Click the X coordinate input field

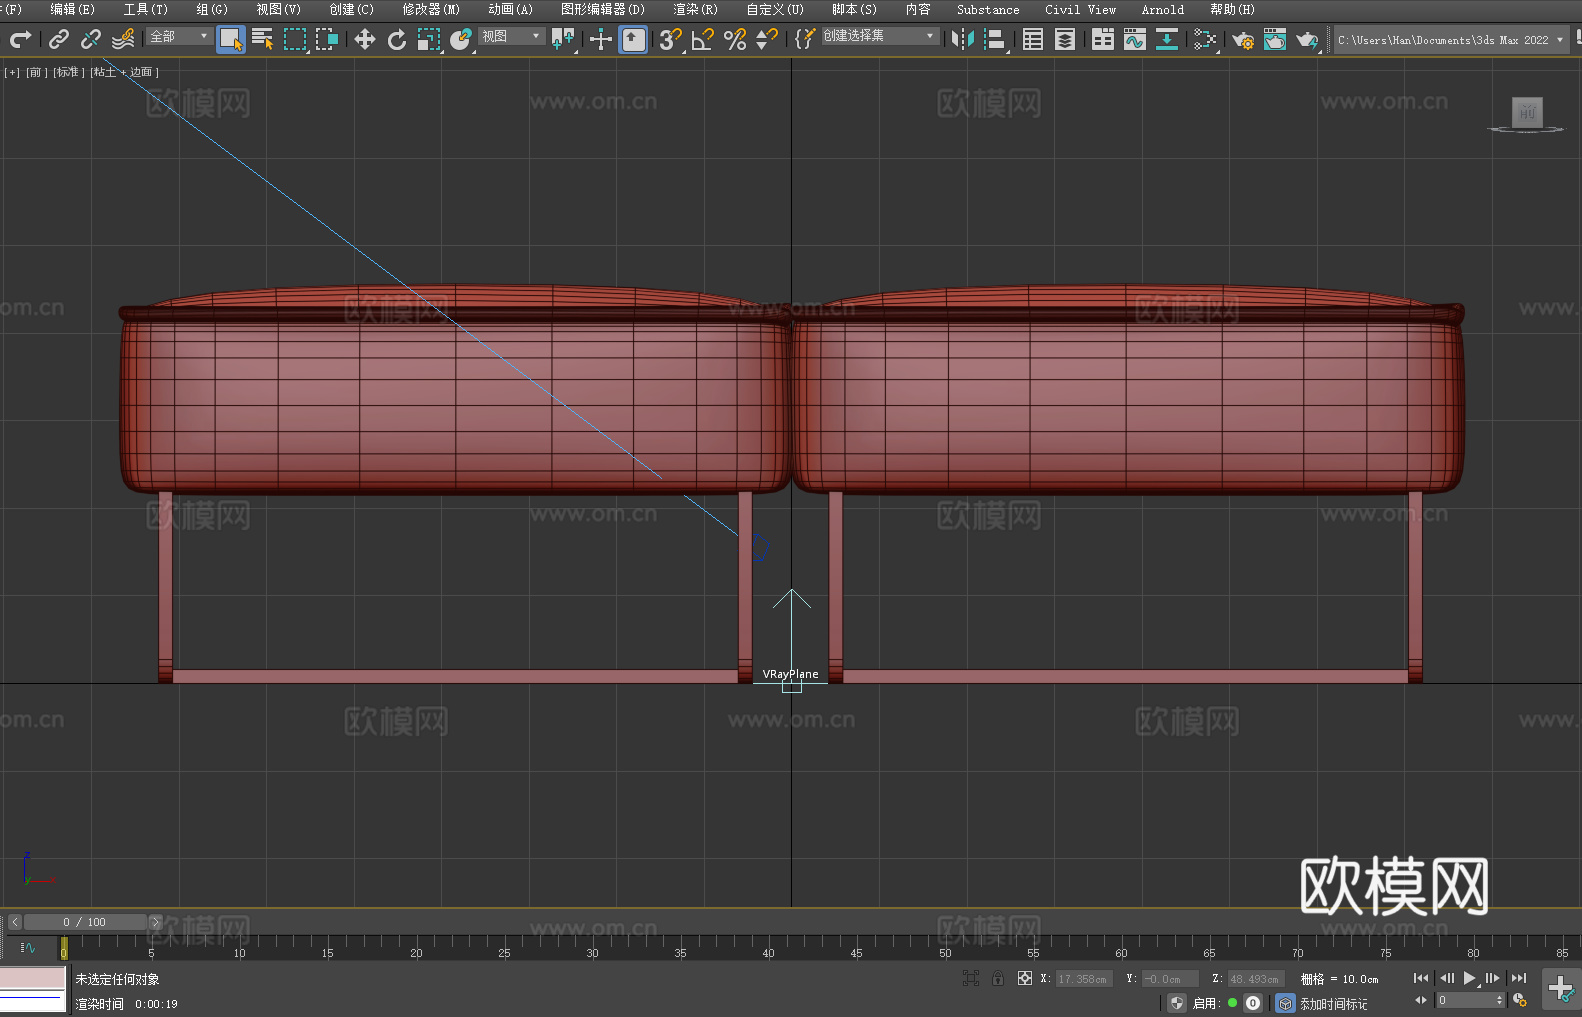[1084, 979]
